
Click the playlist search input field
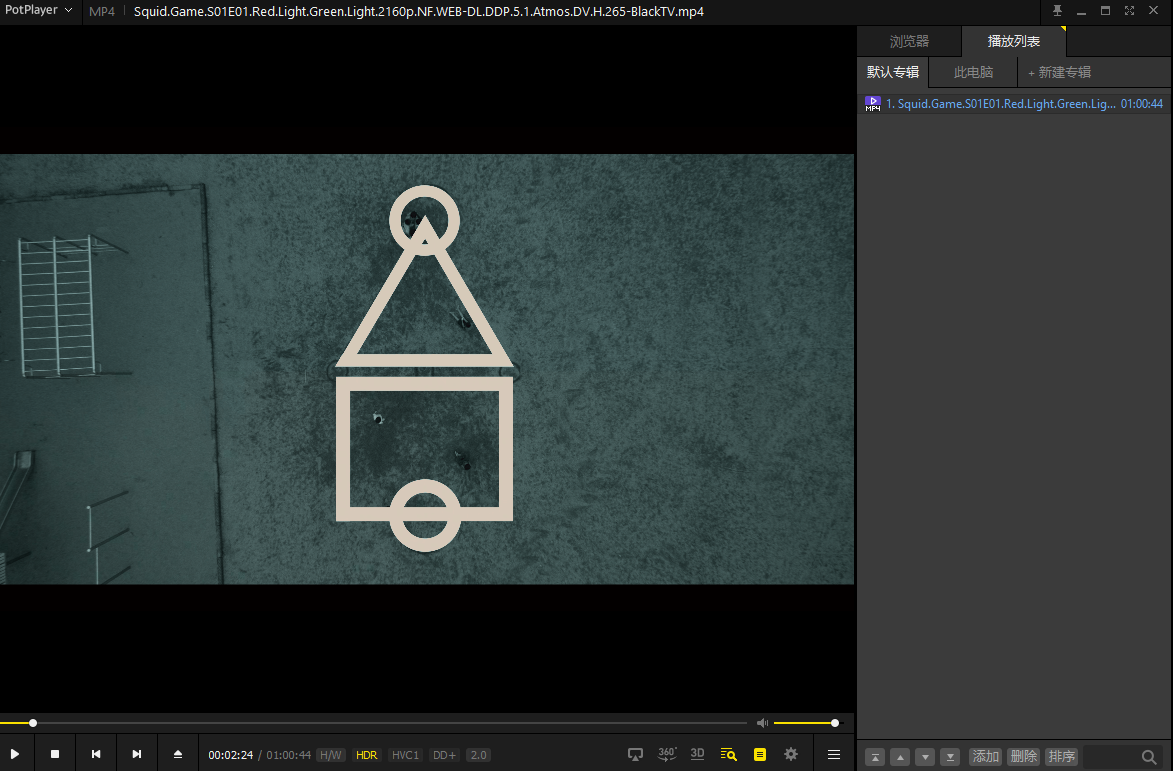coord(1112,757)
